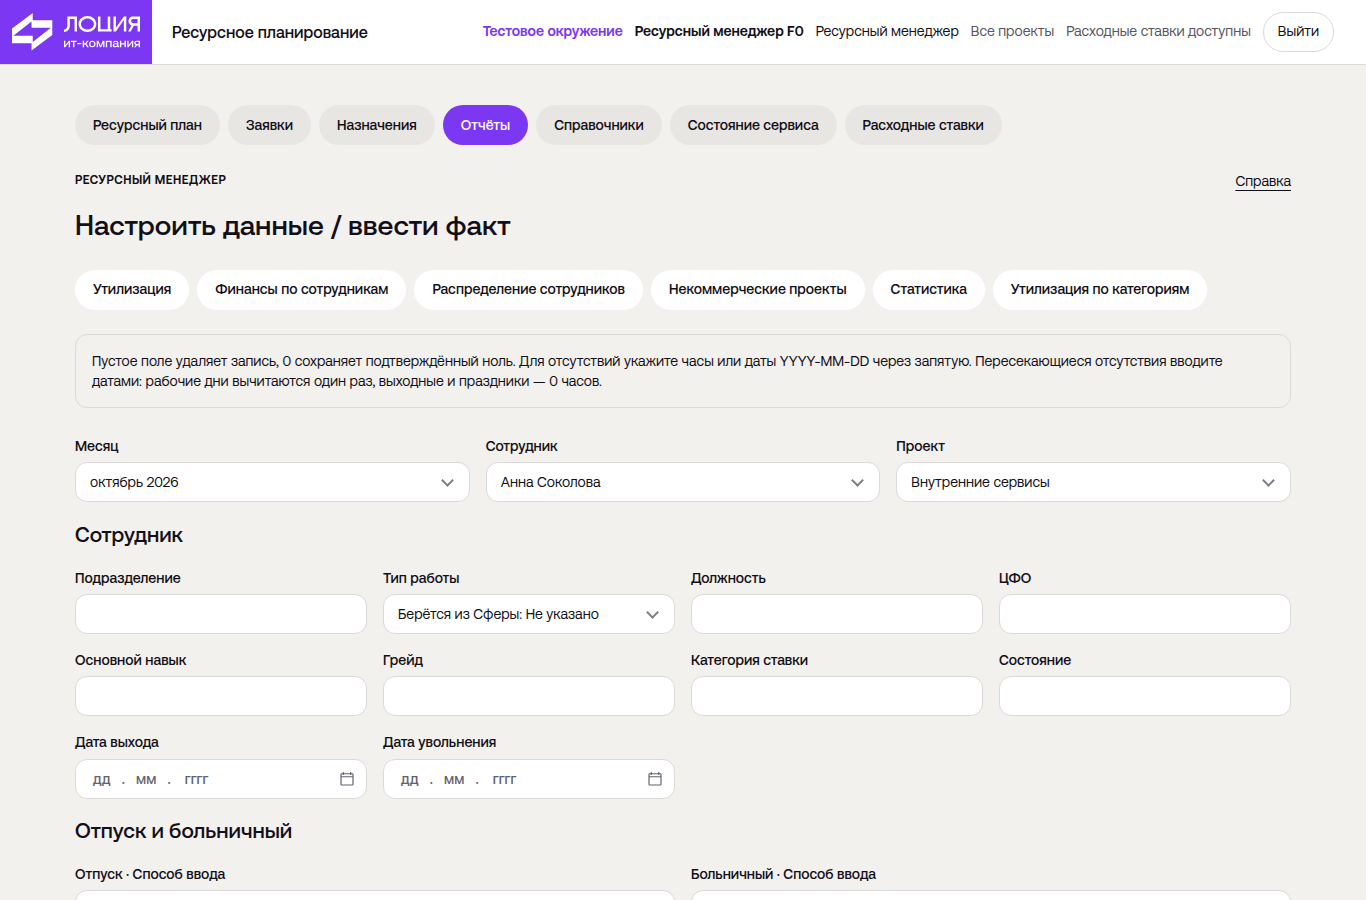Click the Дата увольнения date field
1366x900 pixels.
(529, 779)
